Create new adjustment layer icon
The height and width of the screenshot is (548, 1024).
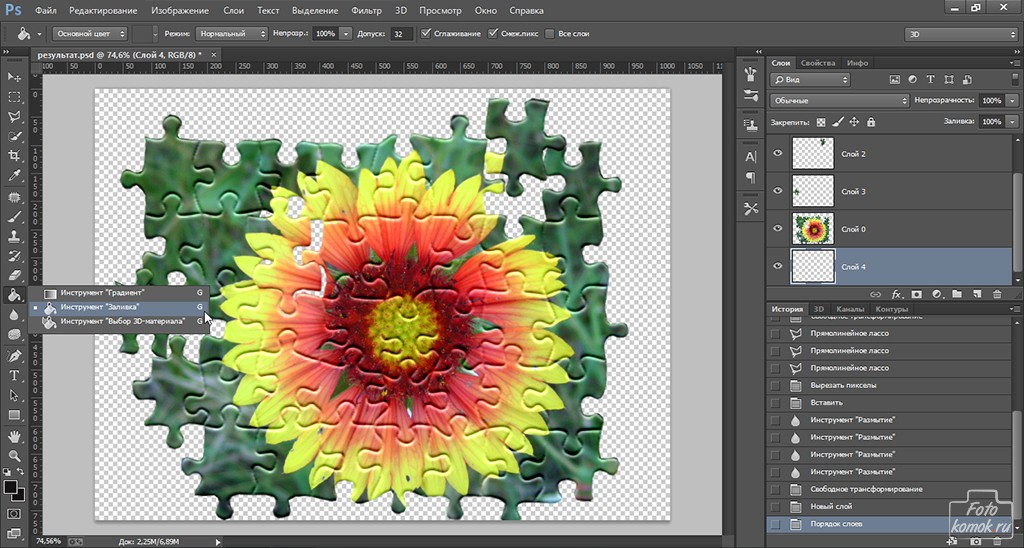click(x=936, y=295)
